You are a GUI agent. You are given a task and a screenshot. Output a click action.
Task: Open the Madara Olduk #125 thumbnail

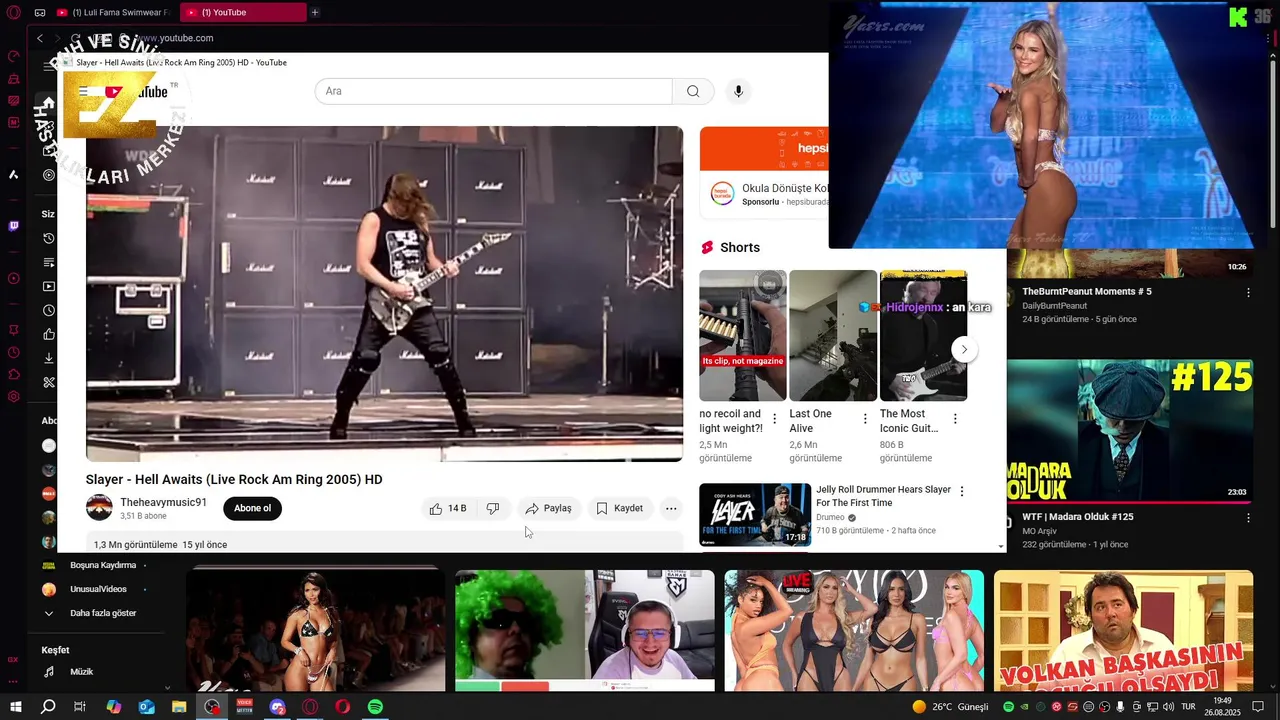click(1130, 429)
